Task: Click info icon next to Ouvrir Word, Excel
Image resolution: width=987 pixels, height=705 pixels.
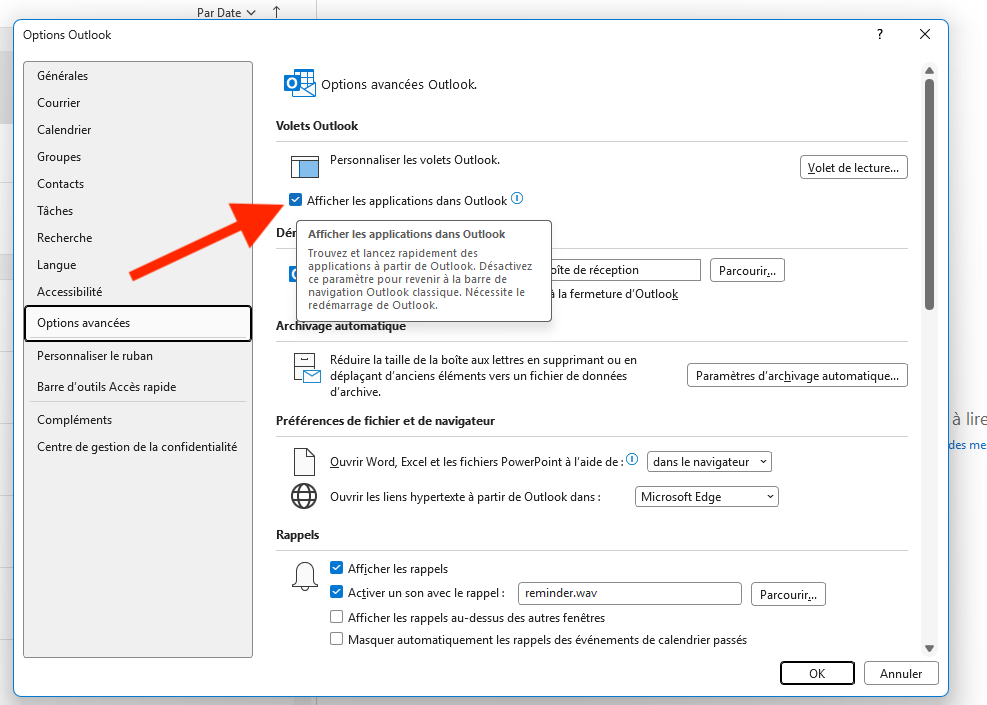Action: pos(633,460)
